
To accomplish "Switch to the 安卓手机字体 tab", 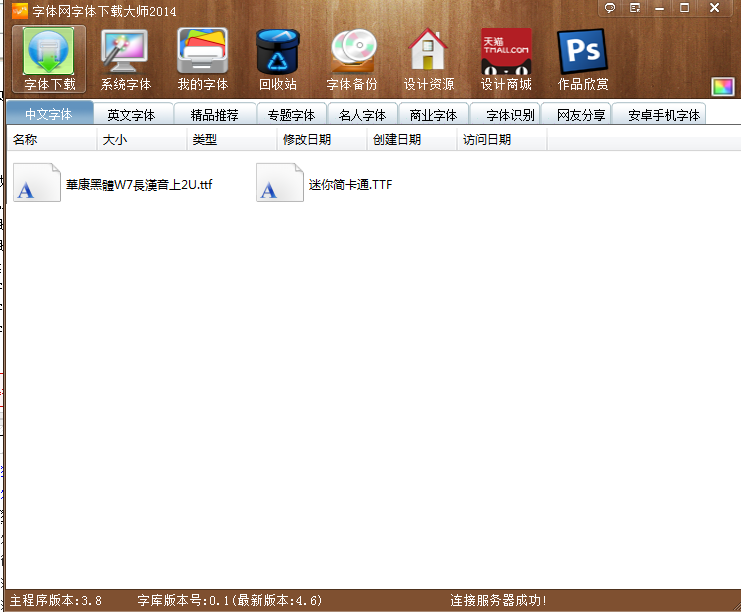I will (x=659, y=115).
